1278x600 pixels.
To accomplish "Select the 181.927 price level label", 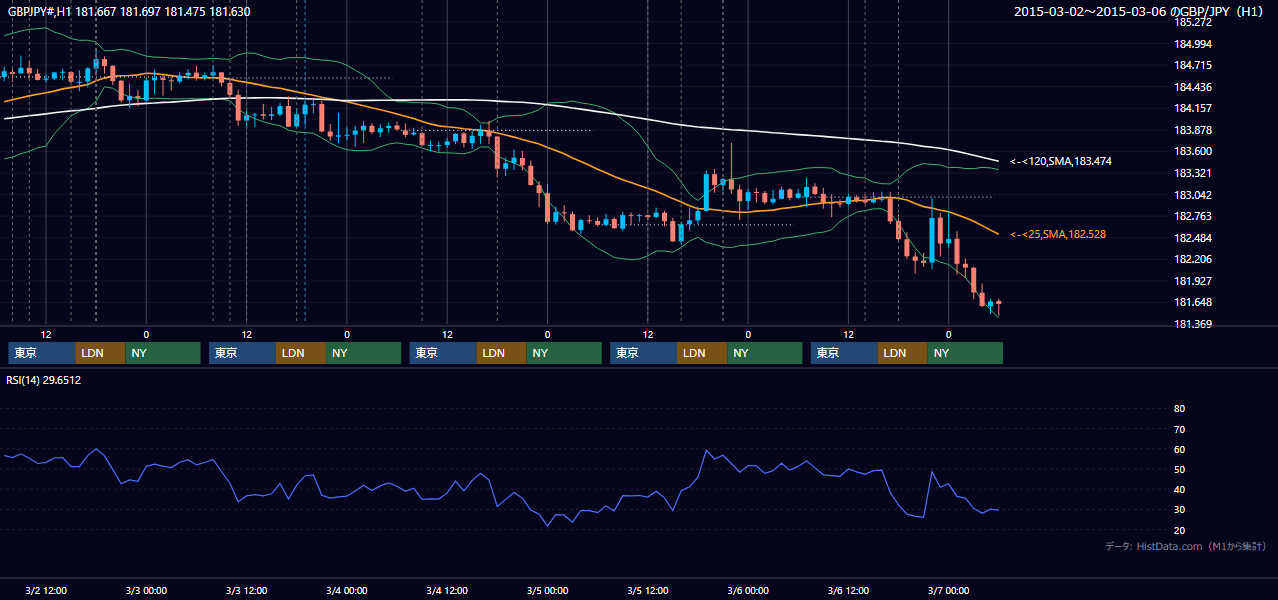I will pyautogui.click(x=1192, y=281).
